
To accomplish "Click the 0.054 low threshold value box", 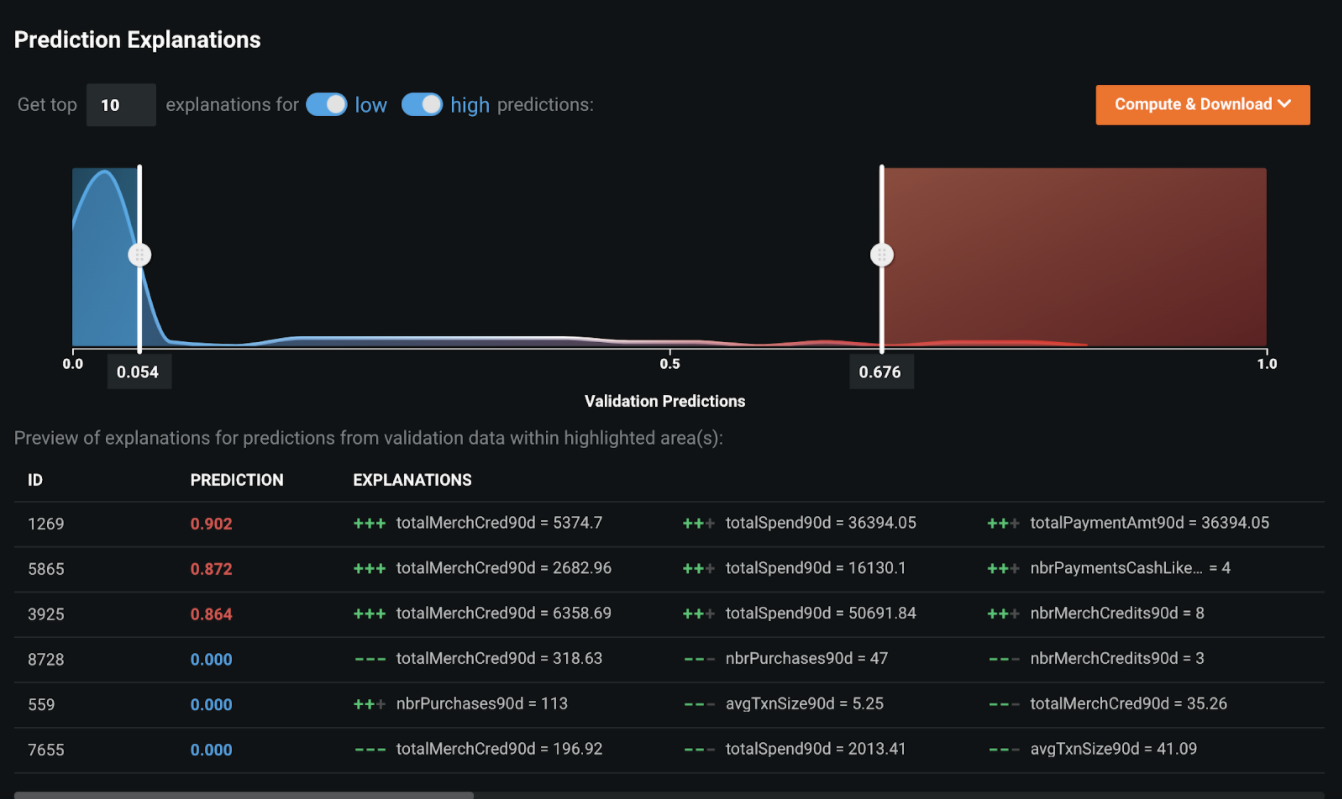I will pyautogui.click(x=140, y=372).
